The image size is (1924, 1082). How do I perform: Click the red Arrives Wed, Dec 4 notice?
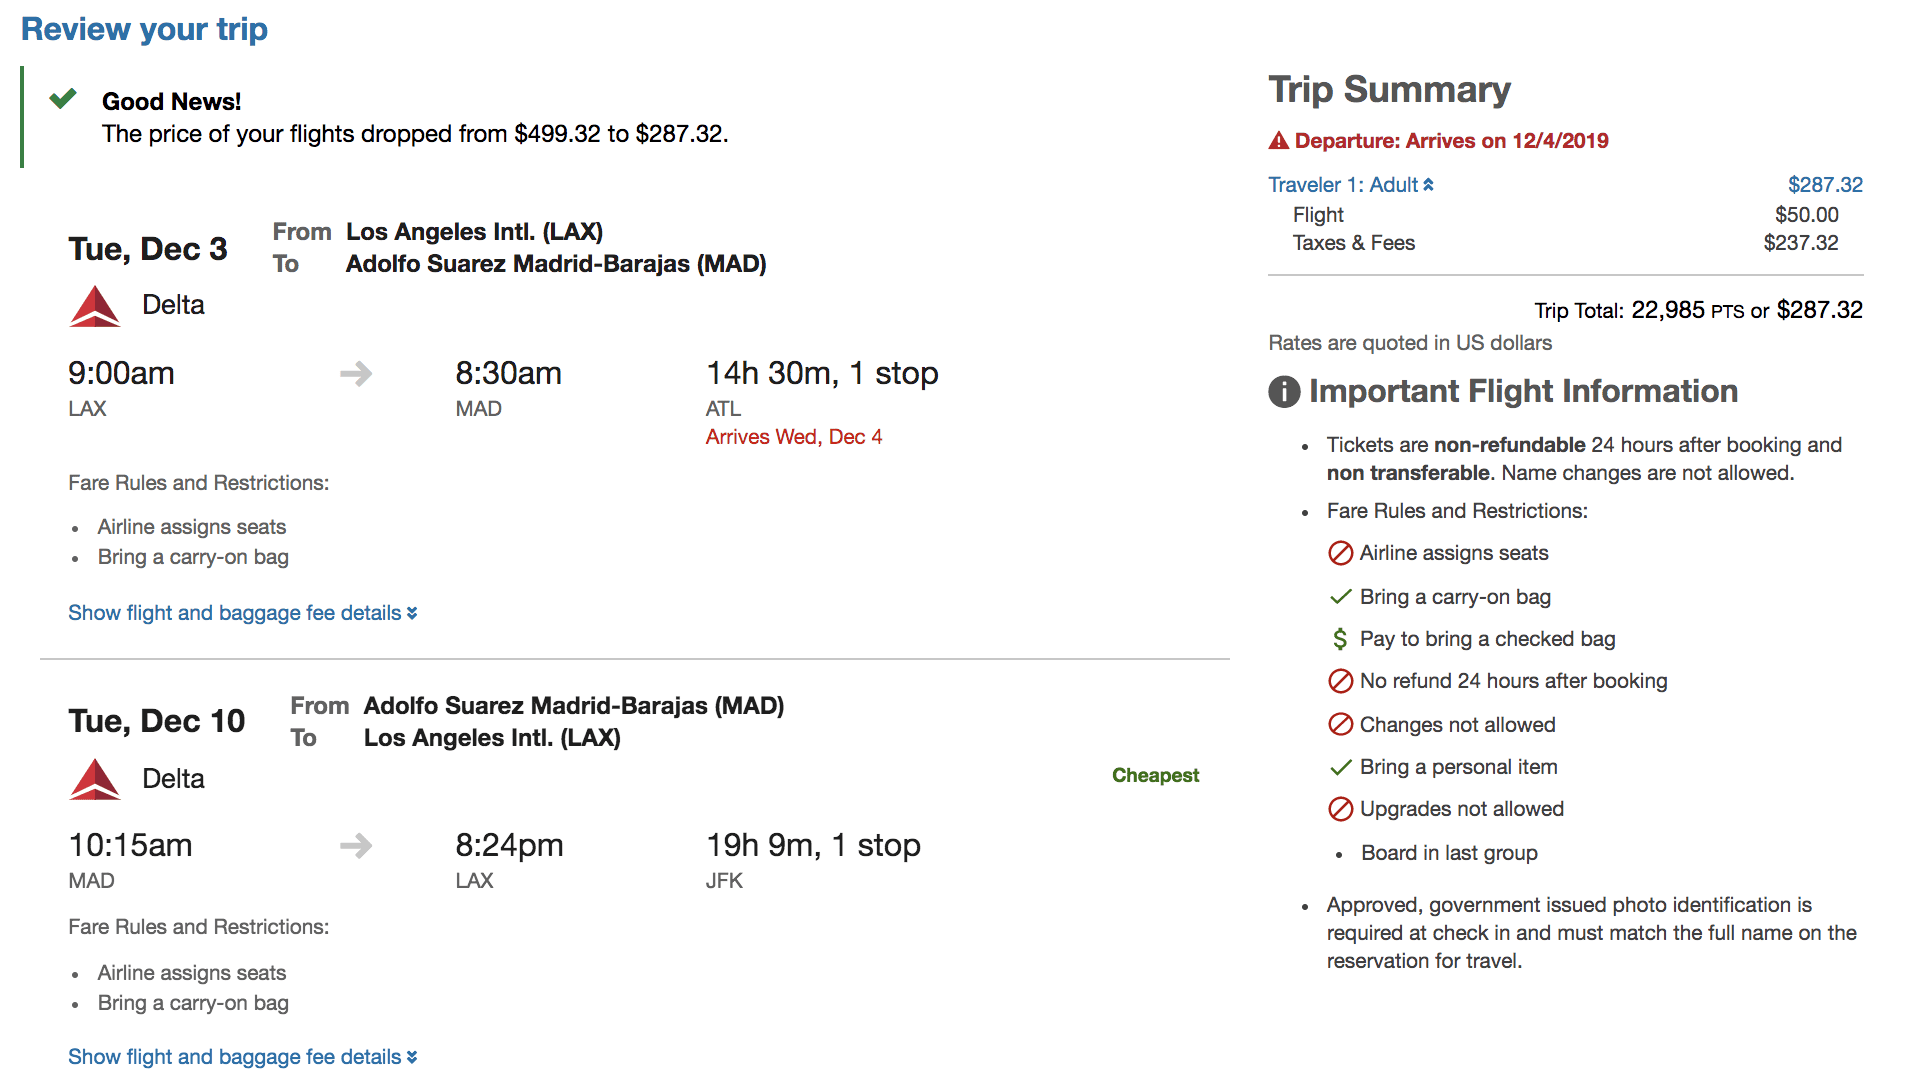[793, 437]
